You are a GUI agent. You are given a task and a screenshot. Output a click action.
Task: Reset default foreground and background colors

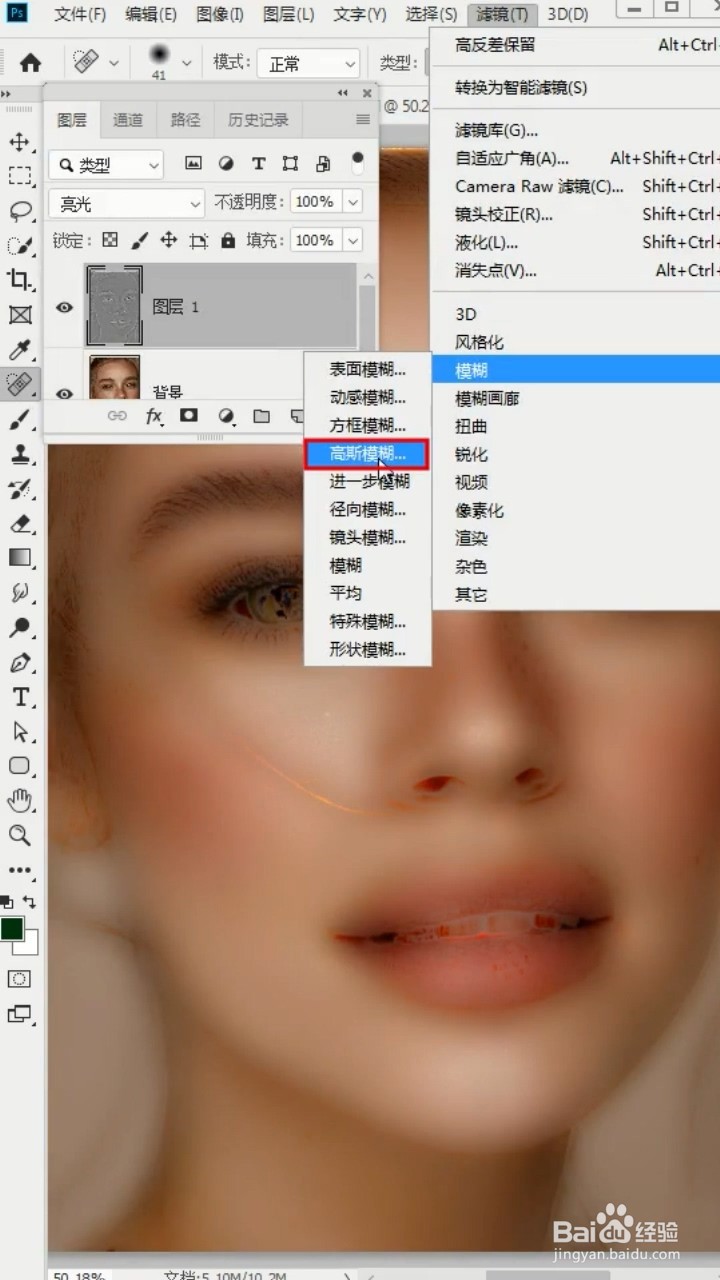(x=7, y=901)
